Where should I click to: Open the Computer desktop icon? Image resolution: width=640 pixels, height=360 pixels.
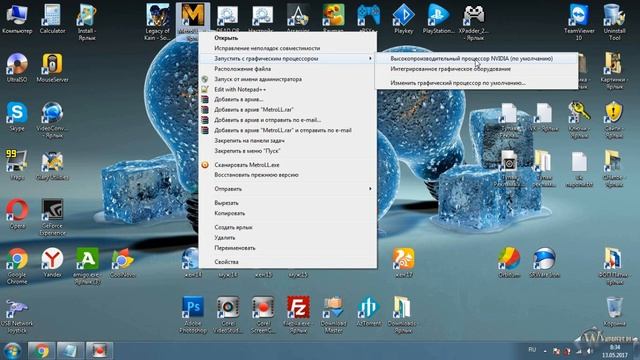pyautogui.click(x=17, y=19)
